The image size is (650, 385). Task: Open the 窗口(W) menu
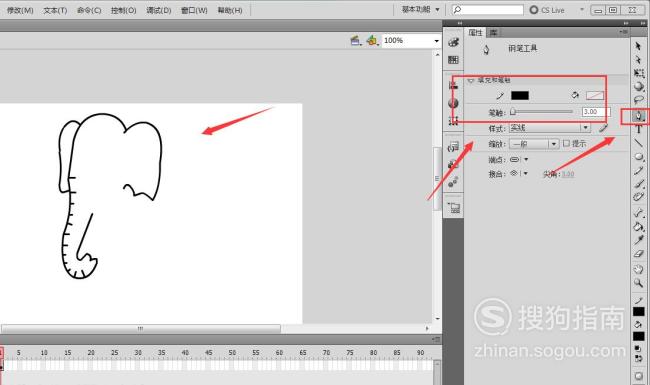(194, 10)
